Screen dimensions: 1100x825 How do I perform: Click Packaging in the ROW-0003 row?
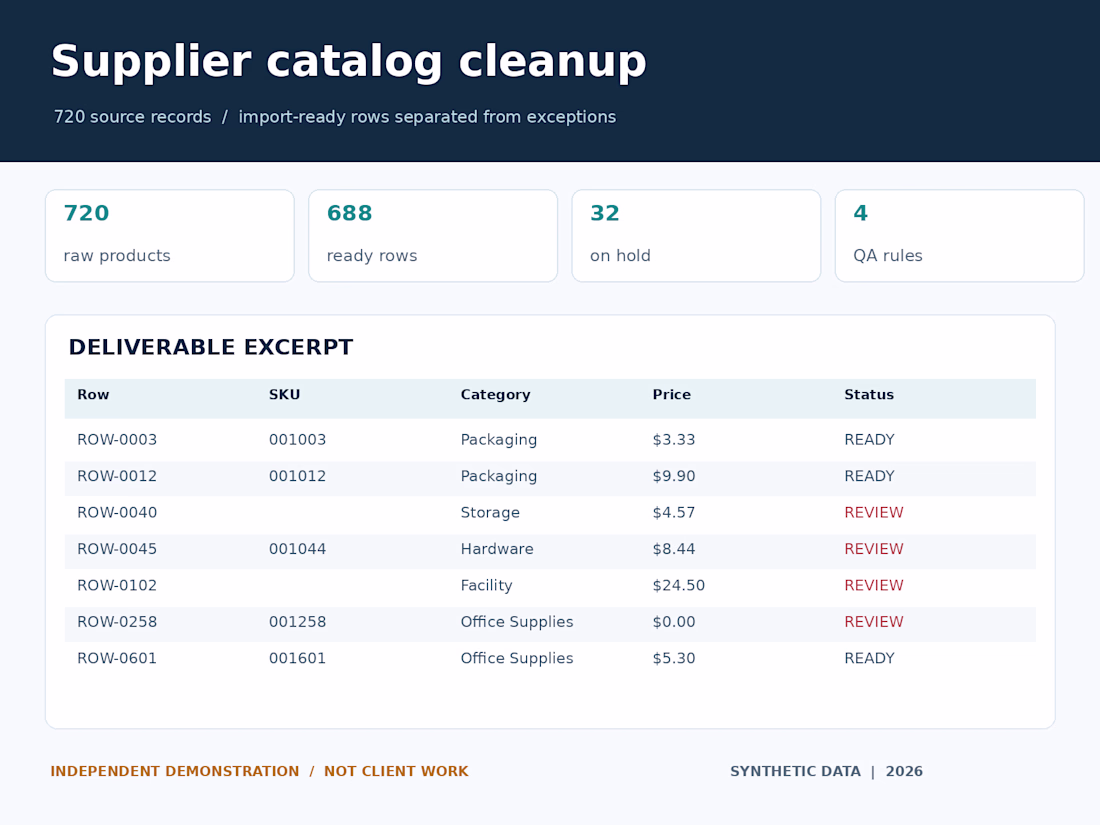point(499,441)
